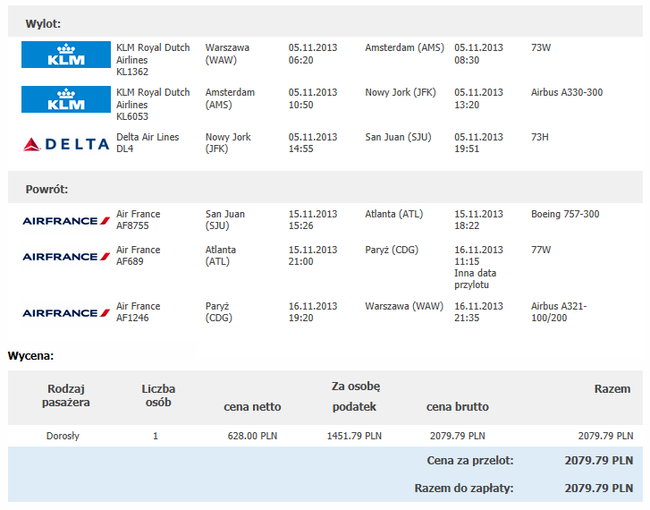Click the Dorosły passenger row

point(325,436)
